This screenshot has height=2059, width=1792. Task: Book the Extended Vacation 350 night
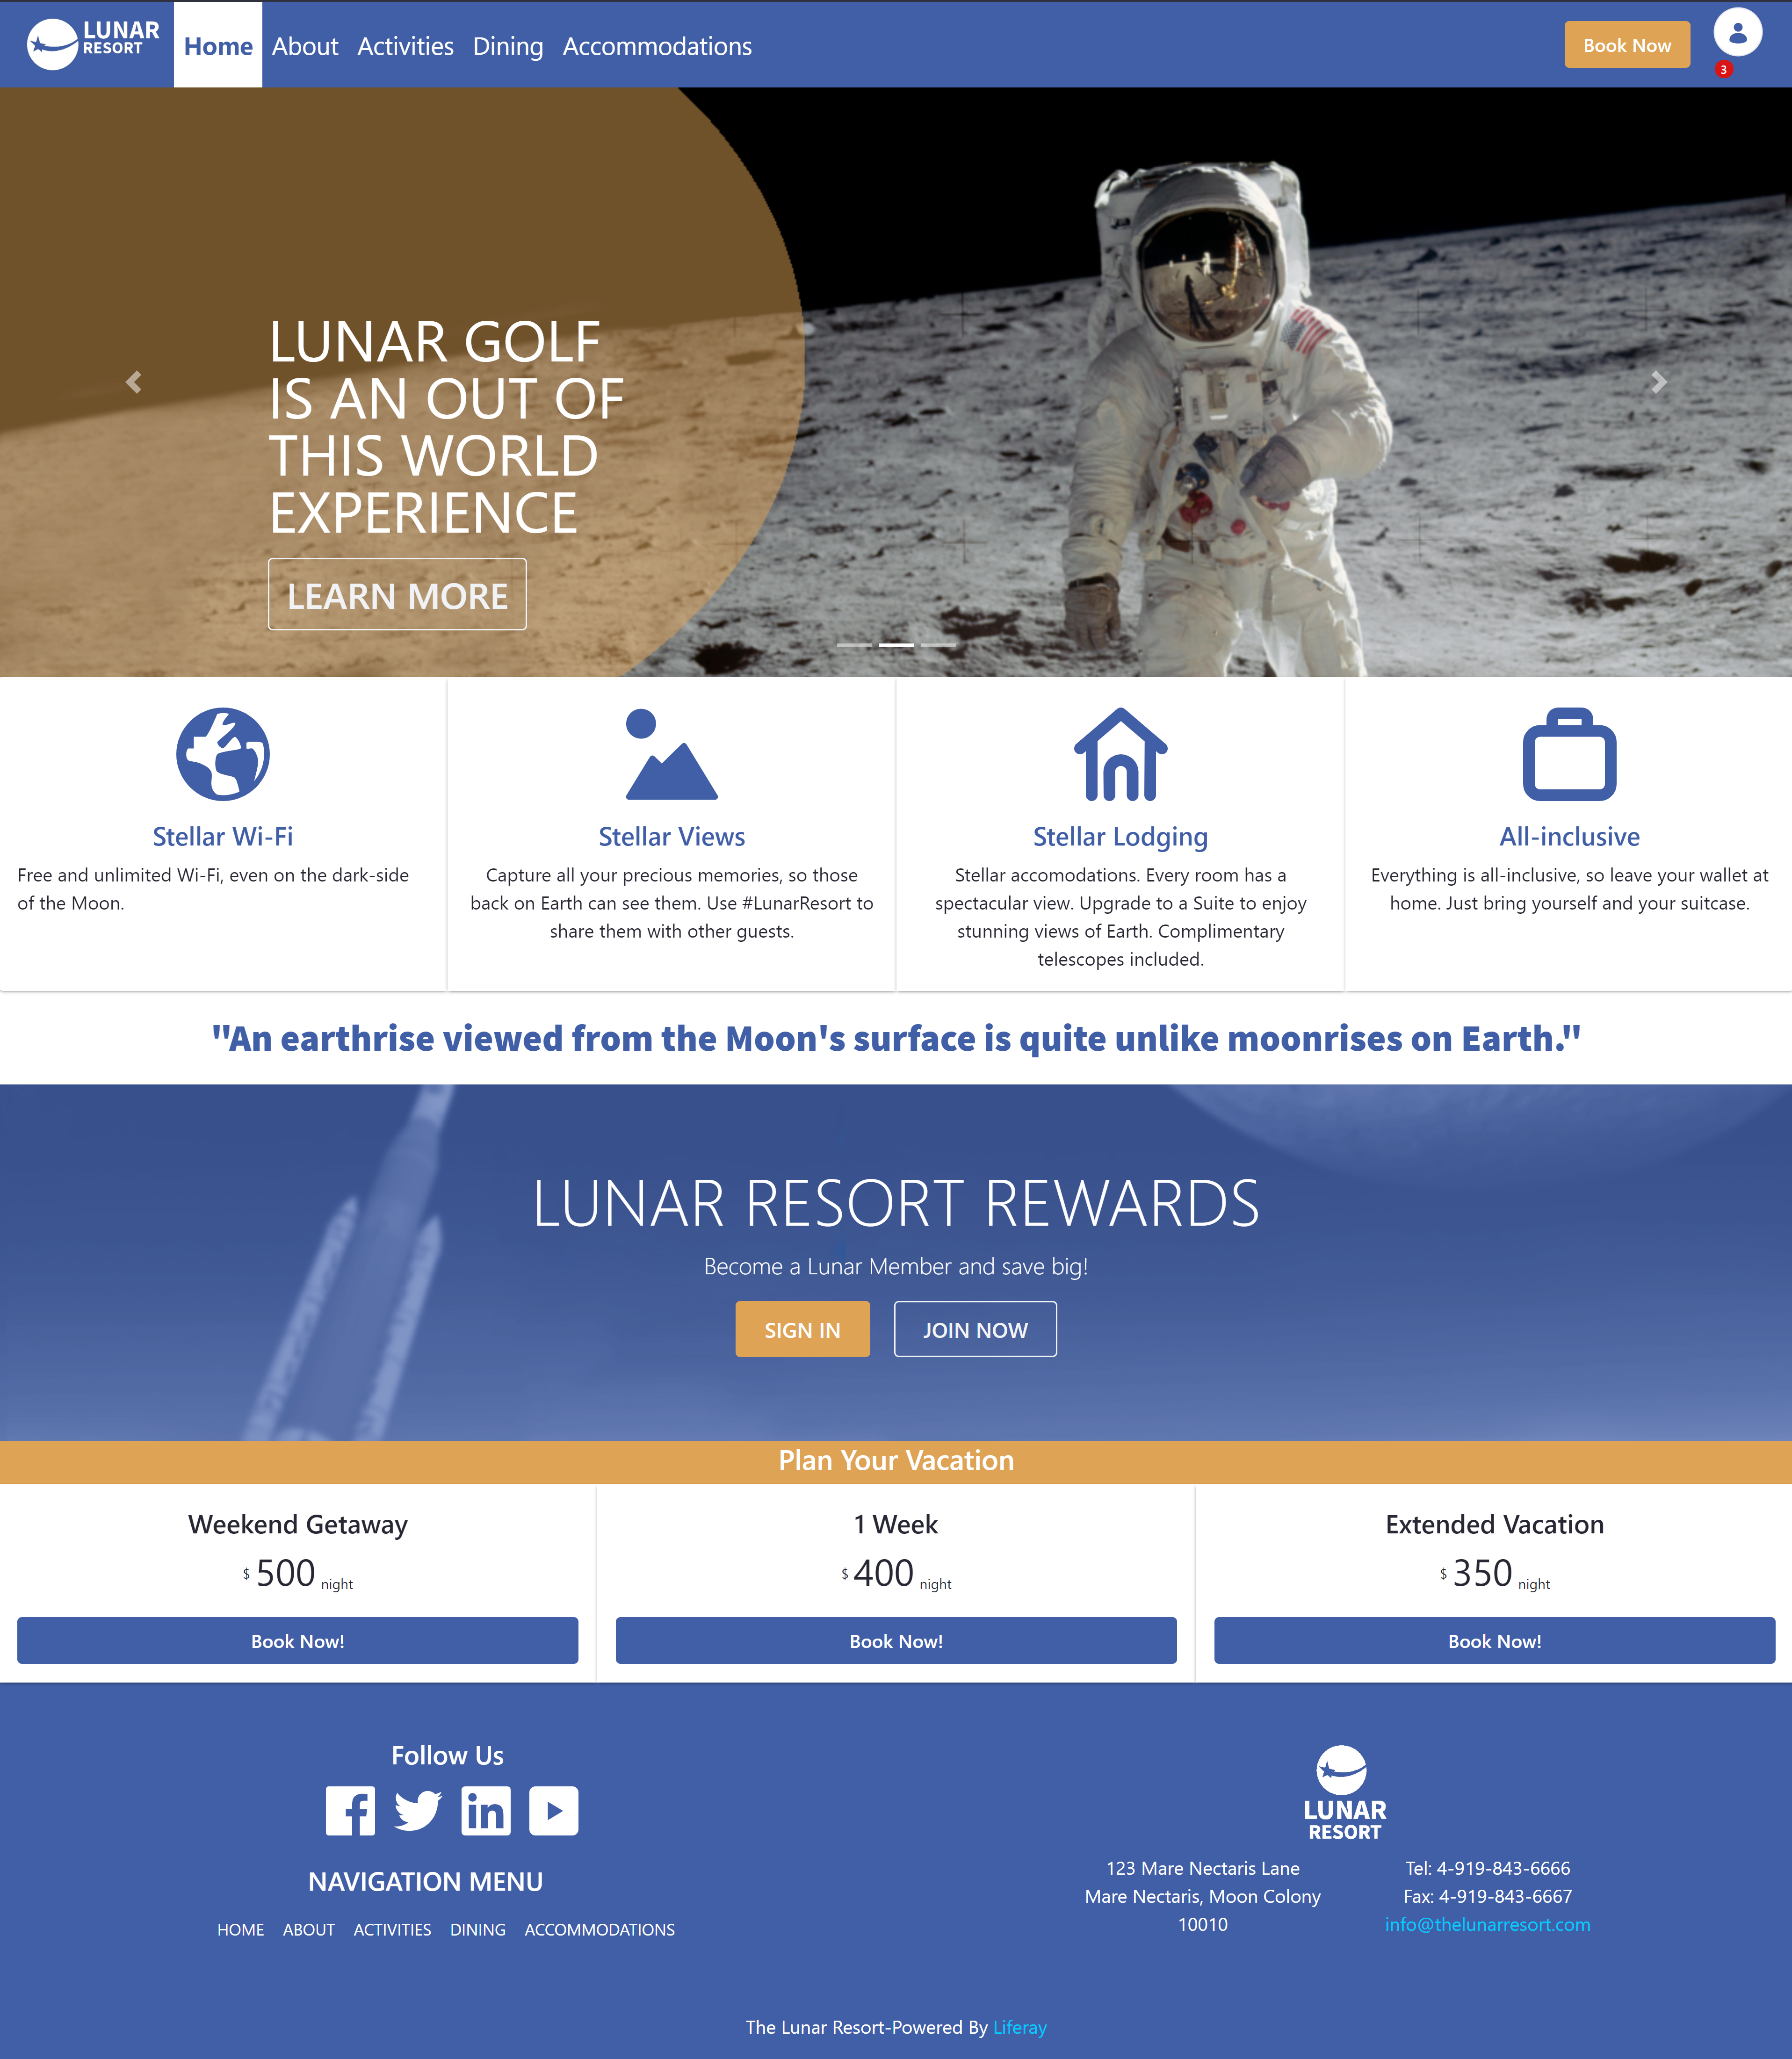1494,1640
